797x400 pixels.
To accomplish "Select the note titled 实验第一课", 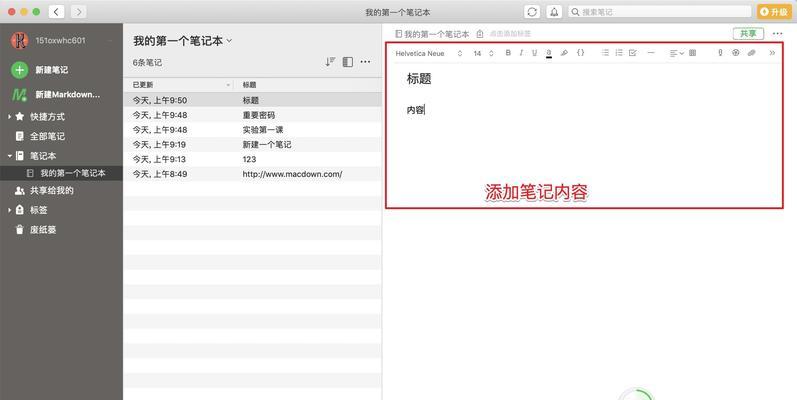I will click(253, 130).
